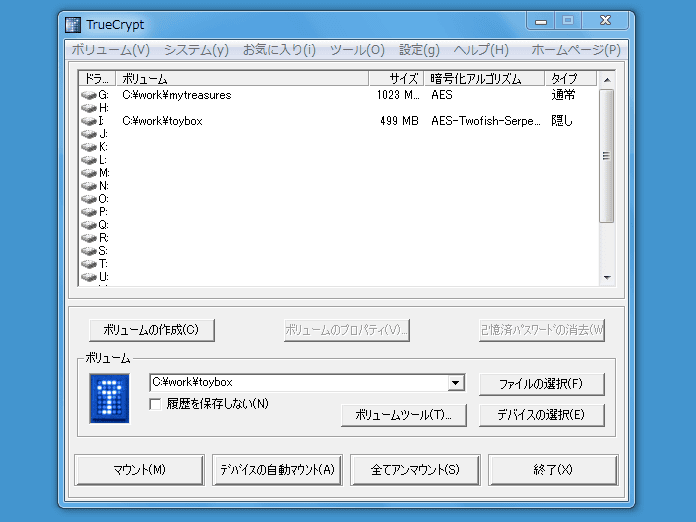Click the 499 MB size cell

click(399, 121)
